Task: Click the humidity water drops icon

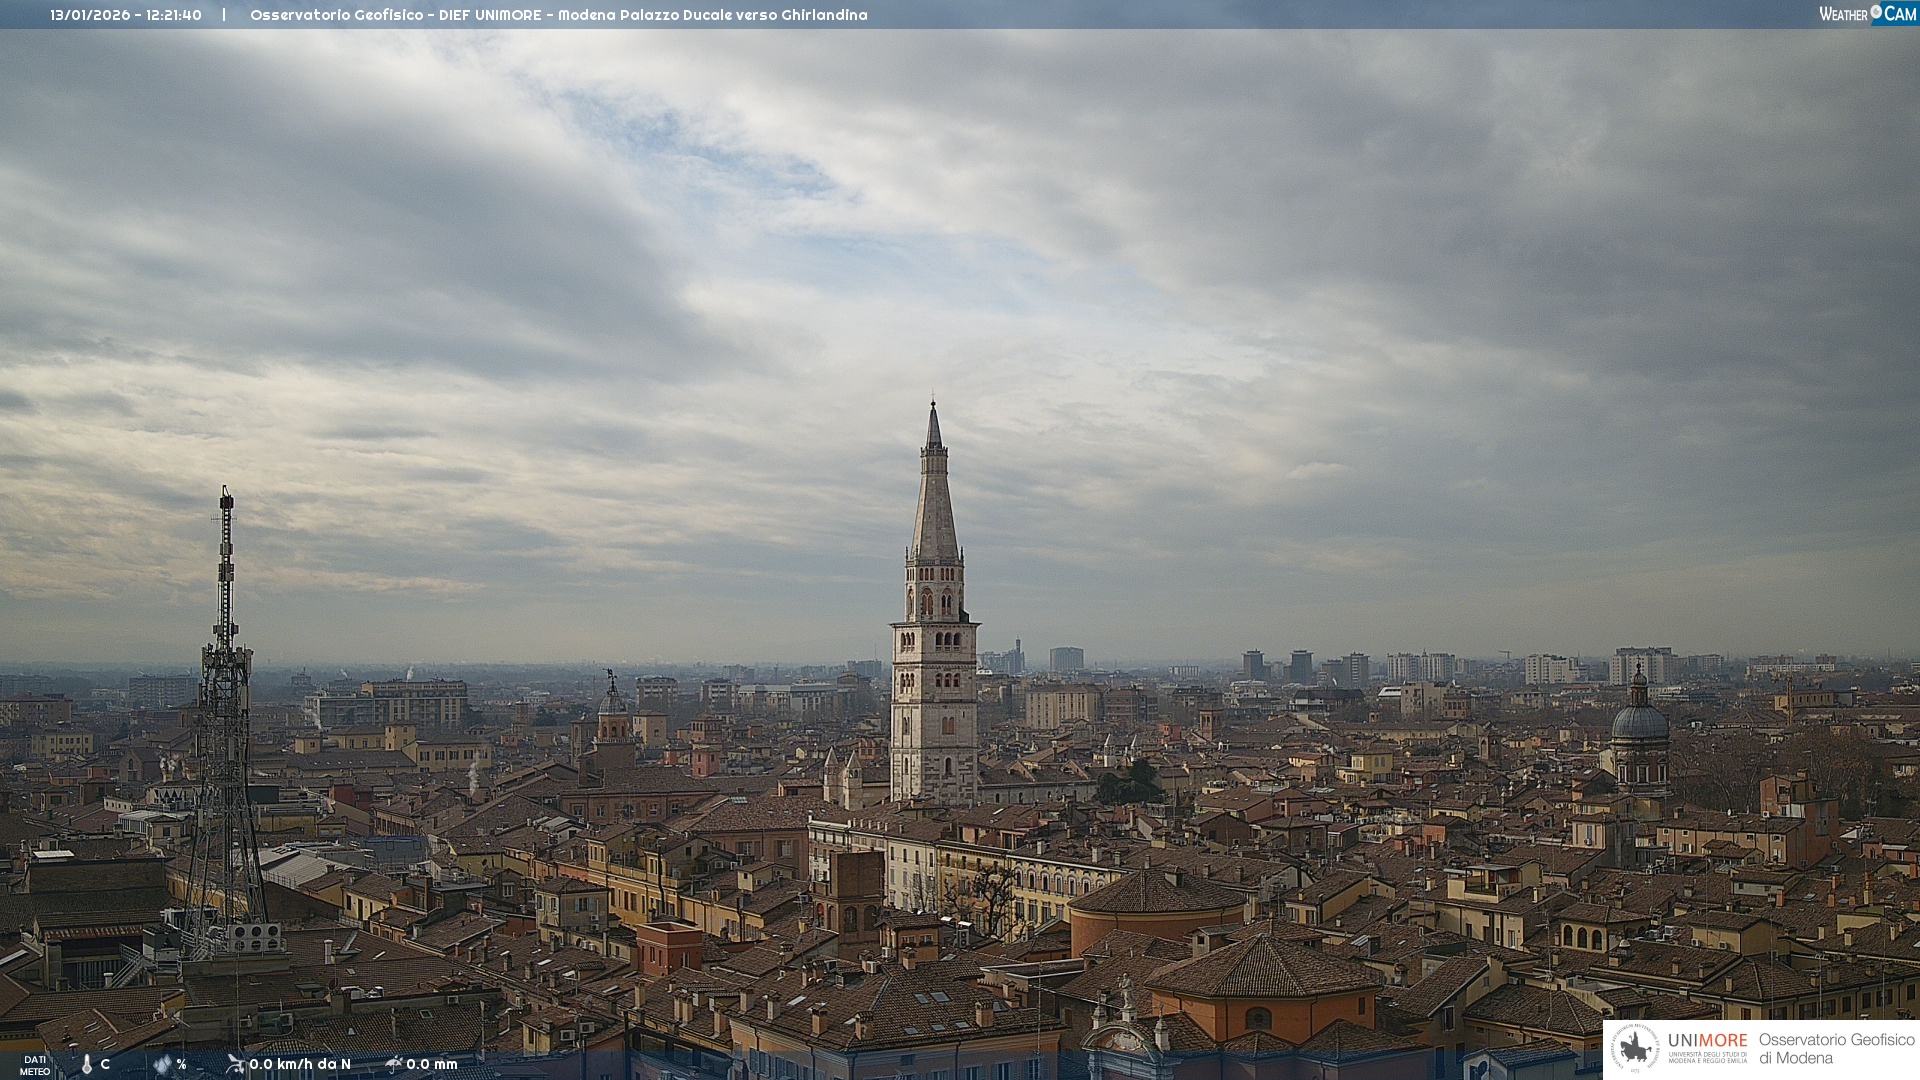Action: (x=163, y=1064)
